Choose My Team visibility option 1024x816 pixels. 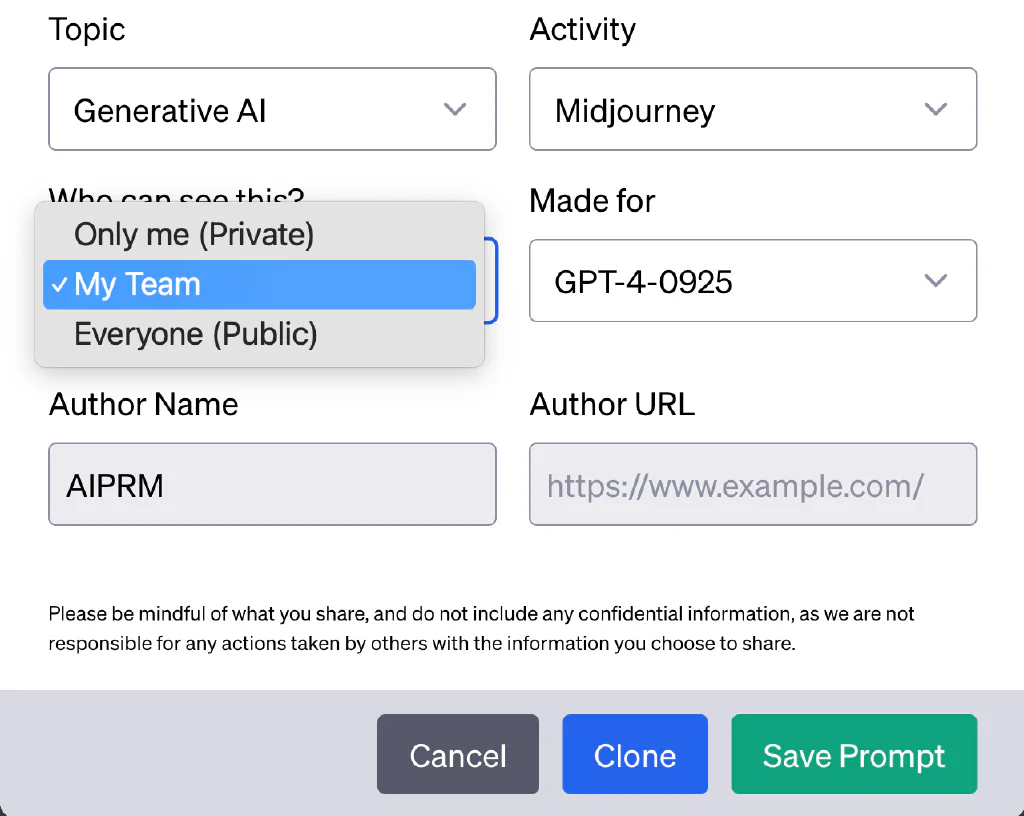pyautogui.click(x=258, y=285)
